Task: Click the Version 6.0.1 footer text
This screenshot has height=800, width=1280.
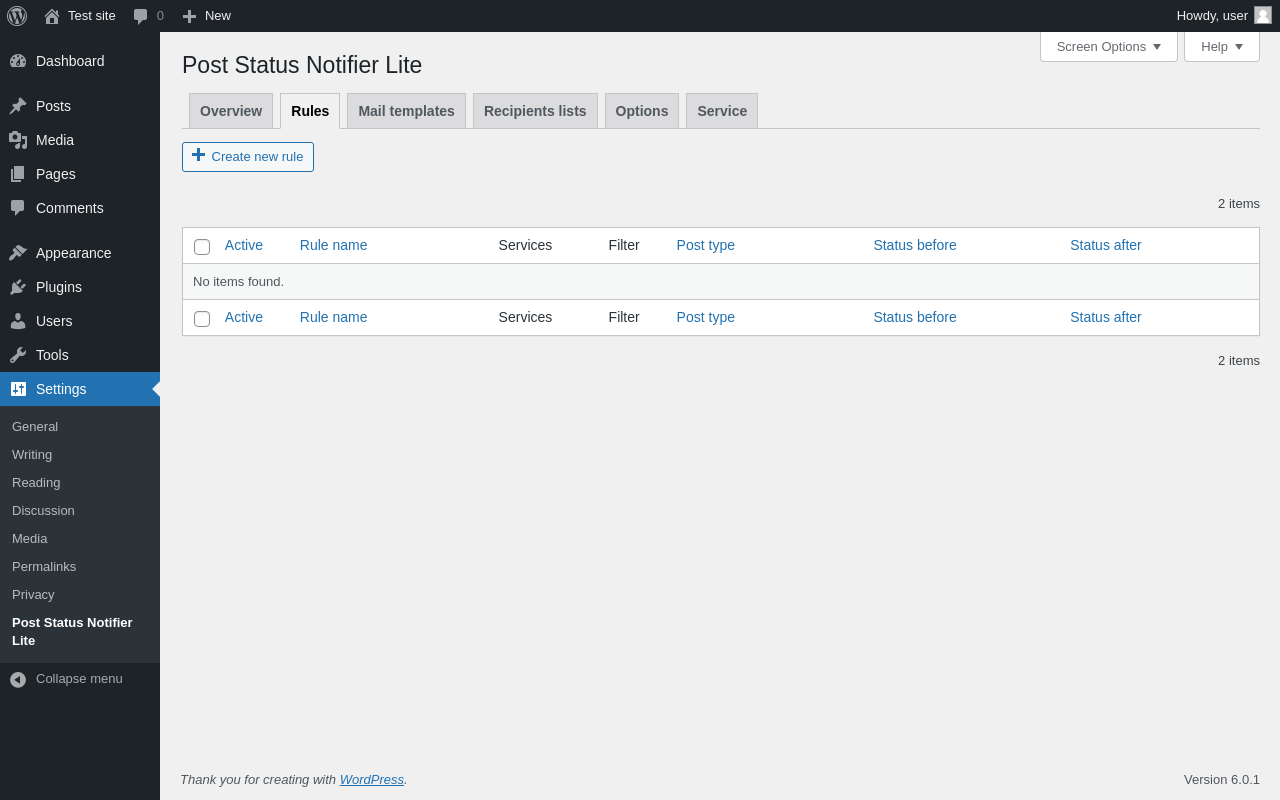Action: coord(1222,779)
